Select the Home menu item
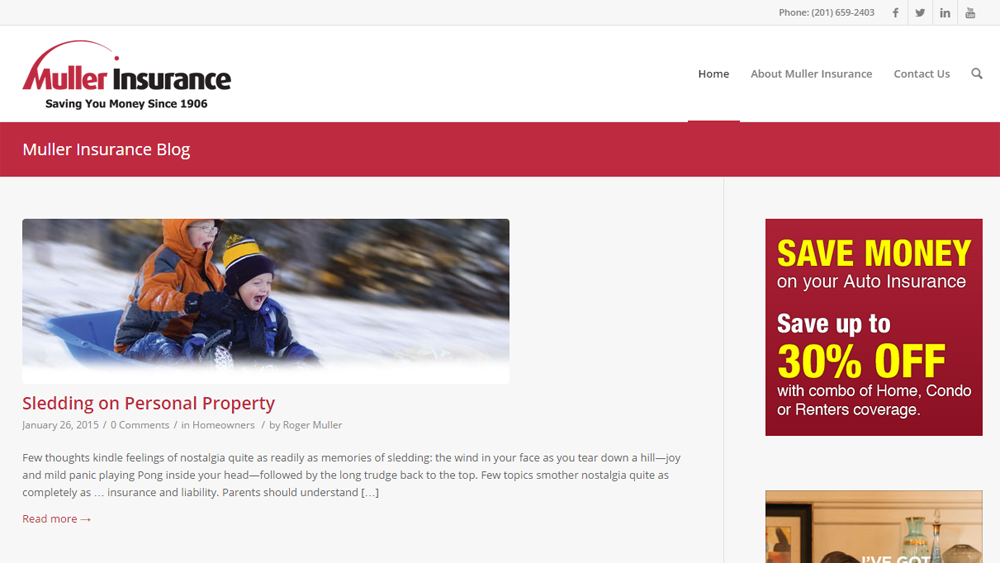 [x=713, y=74]
